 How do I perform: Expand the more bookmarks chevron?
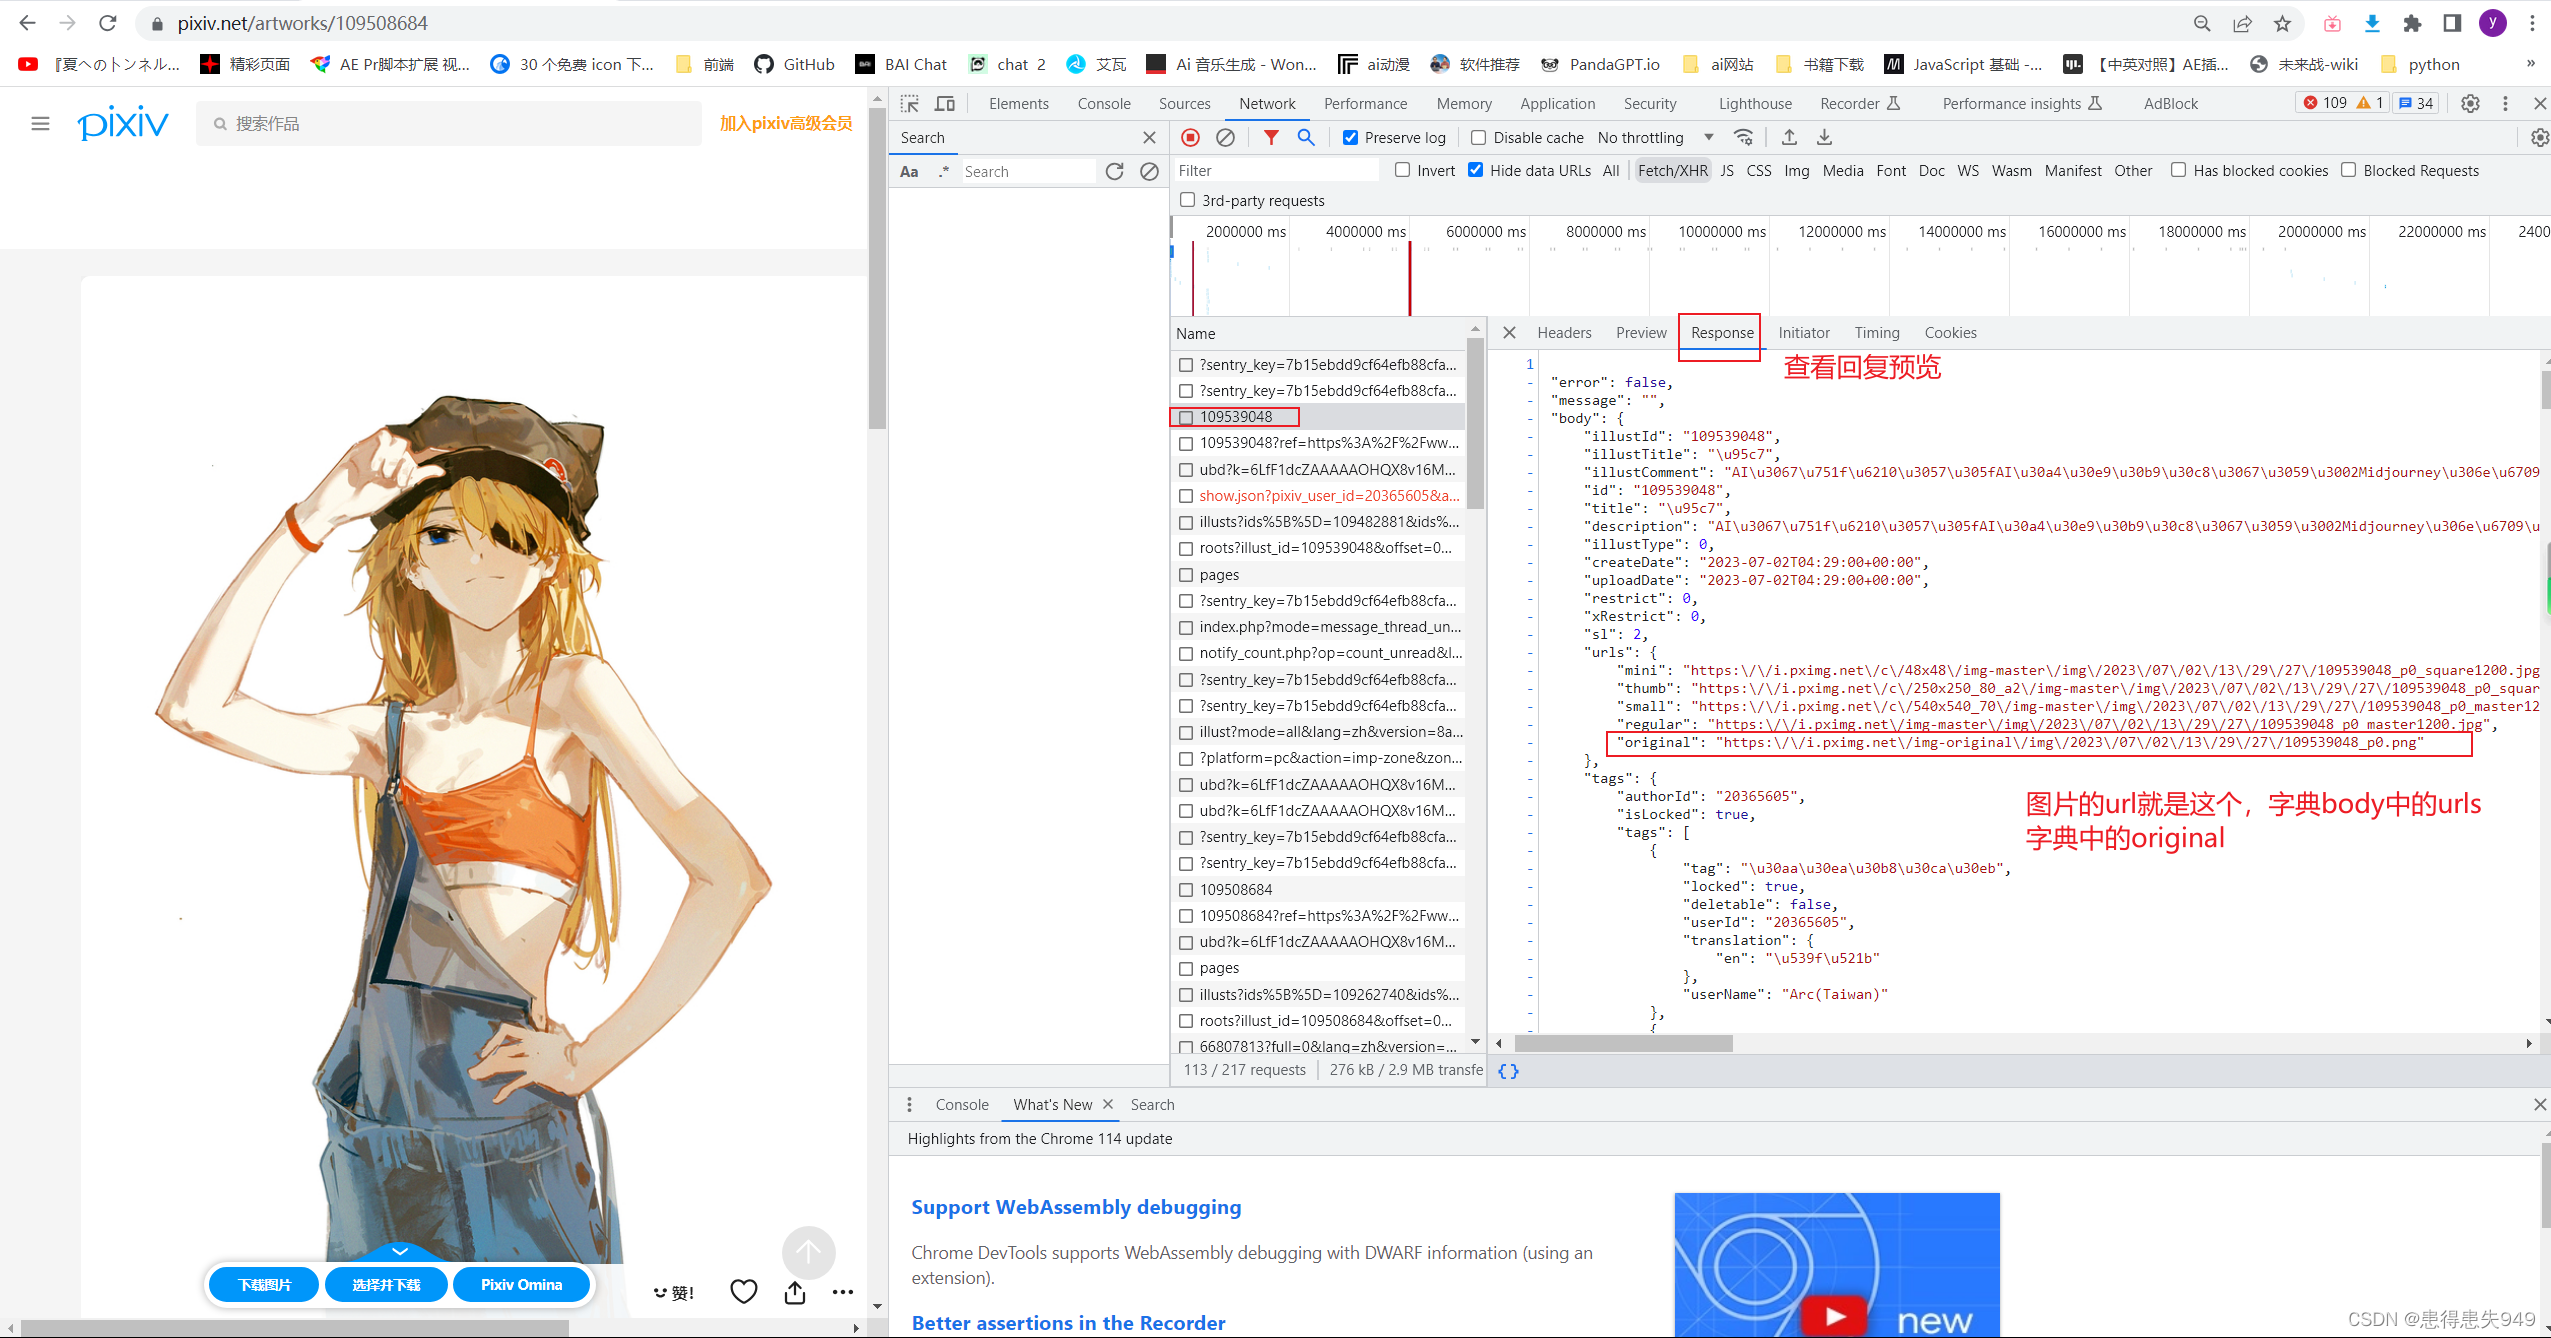pos(2530,64)
